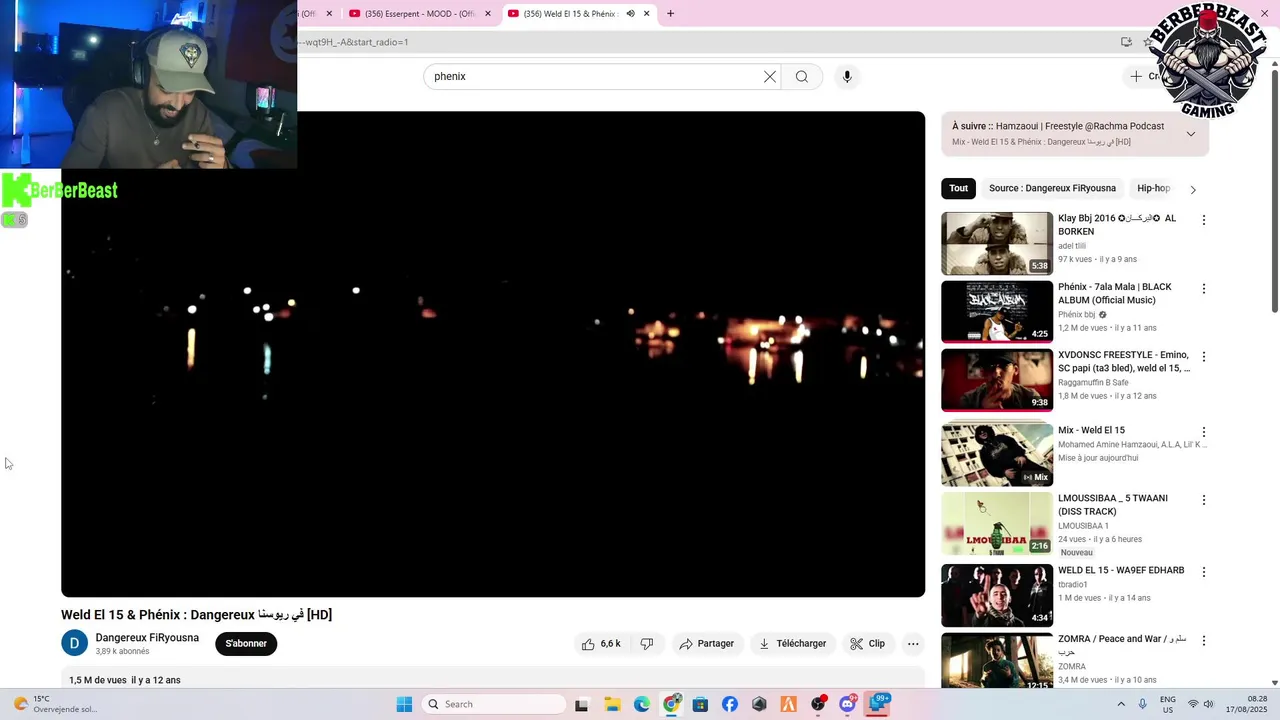1280x720 pixels.
Task: Open options for Klay Bbj 2016 video
Action: 1204,220
